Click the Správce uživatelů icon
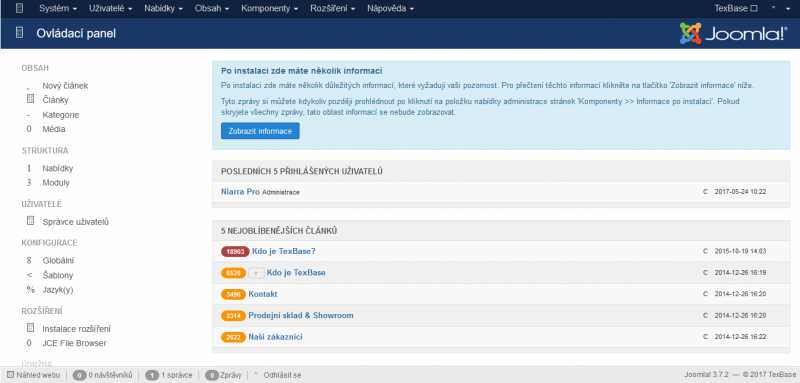 30,221
